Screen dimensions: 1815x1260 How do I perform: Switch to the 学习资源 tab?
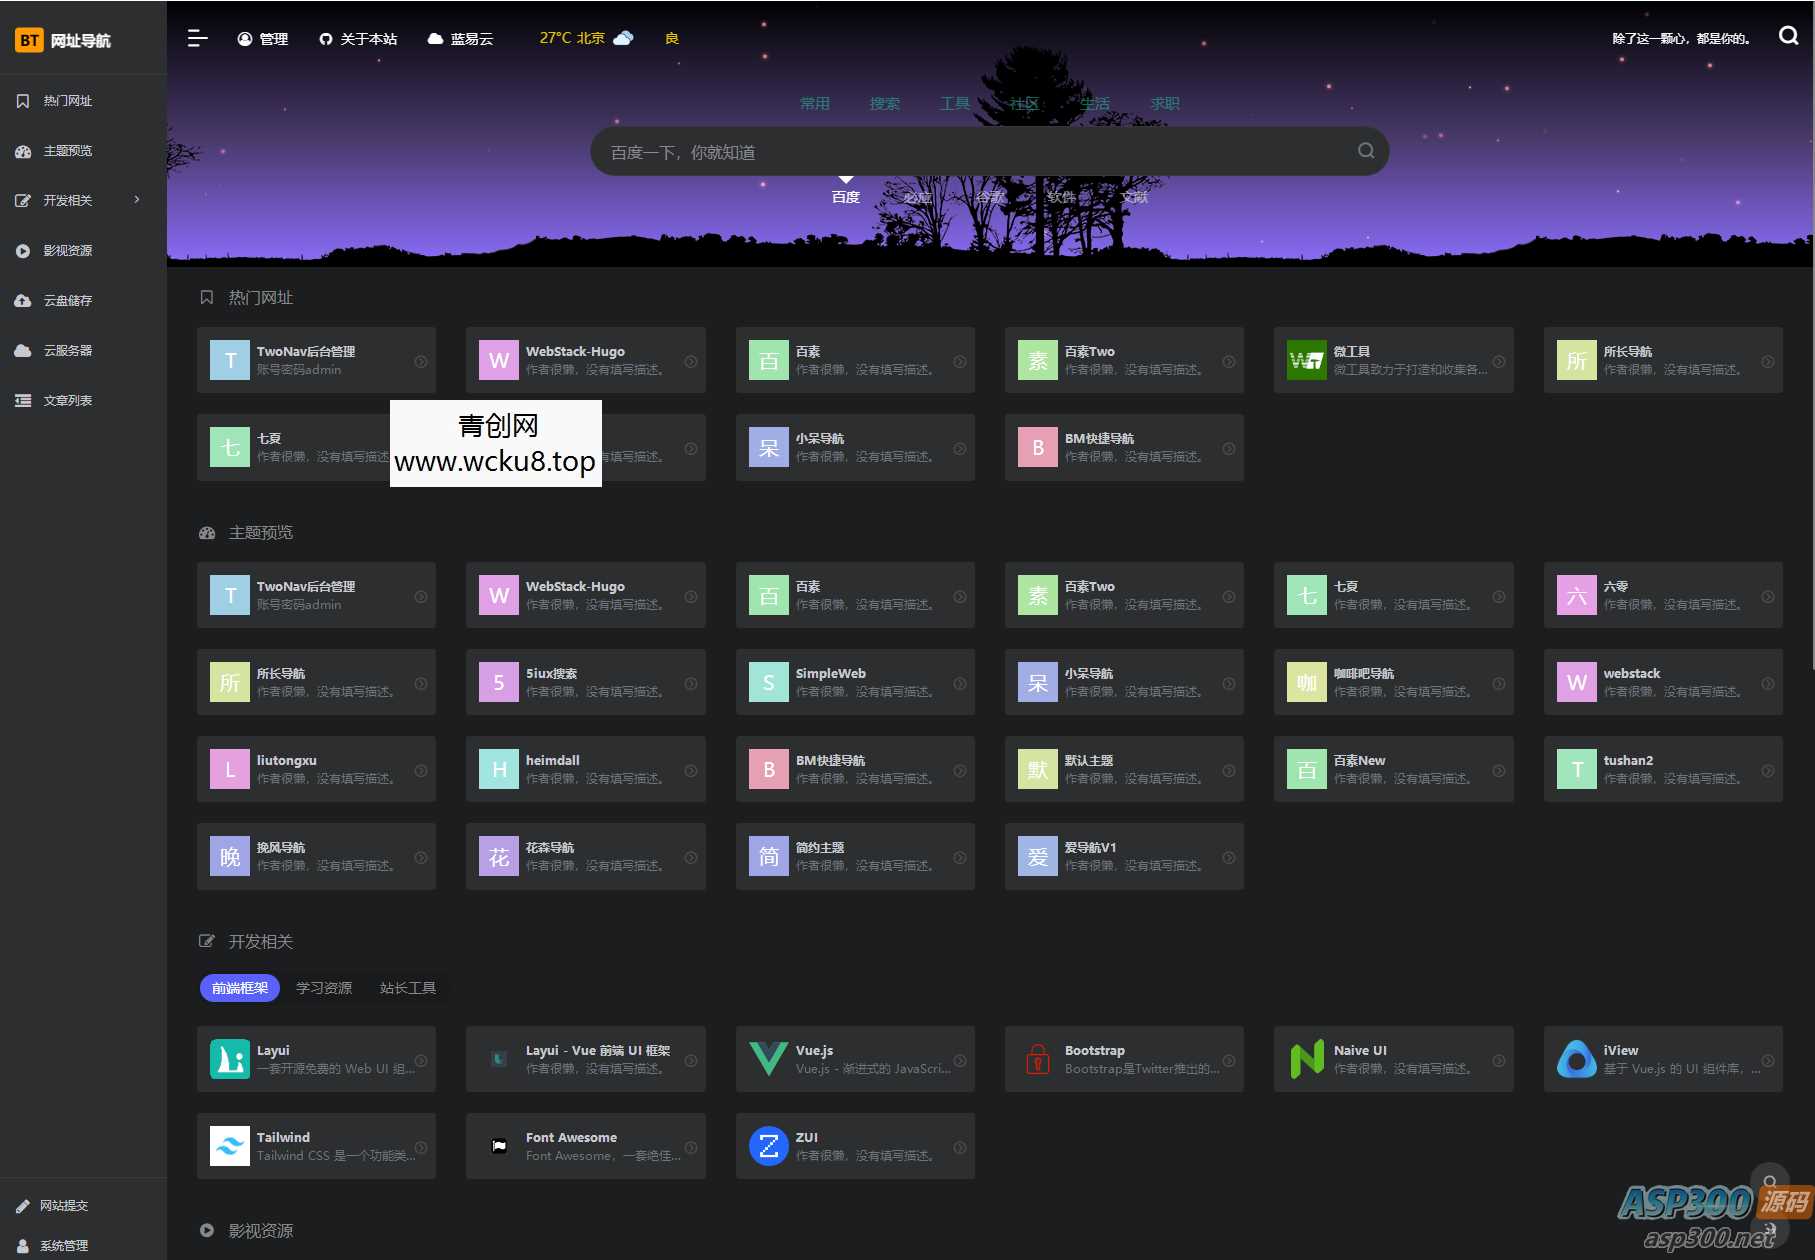coord(323,988)
